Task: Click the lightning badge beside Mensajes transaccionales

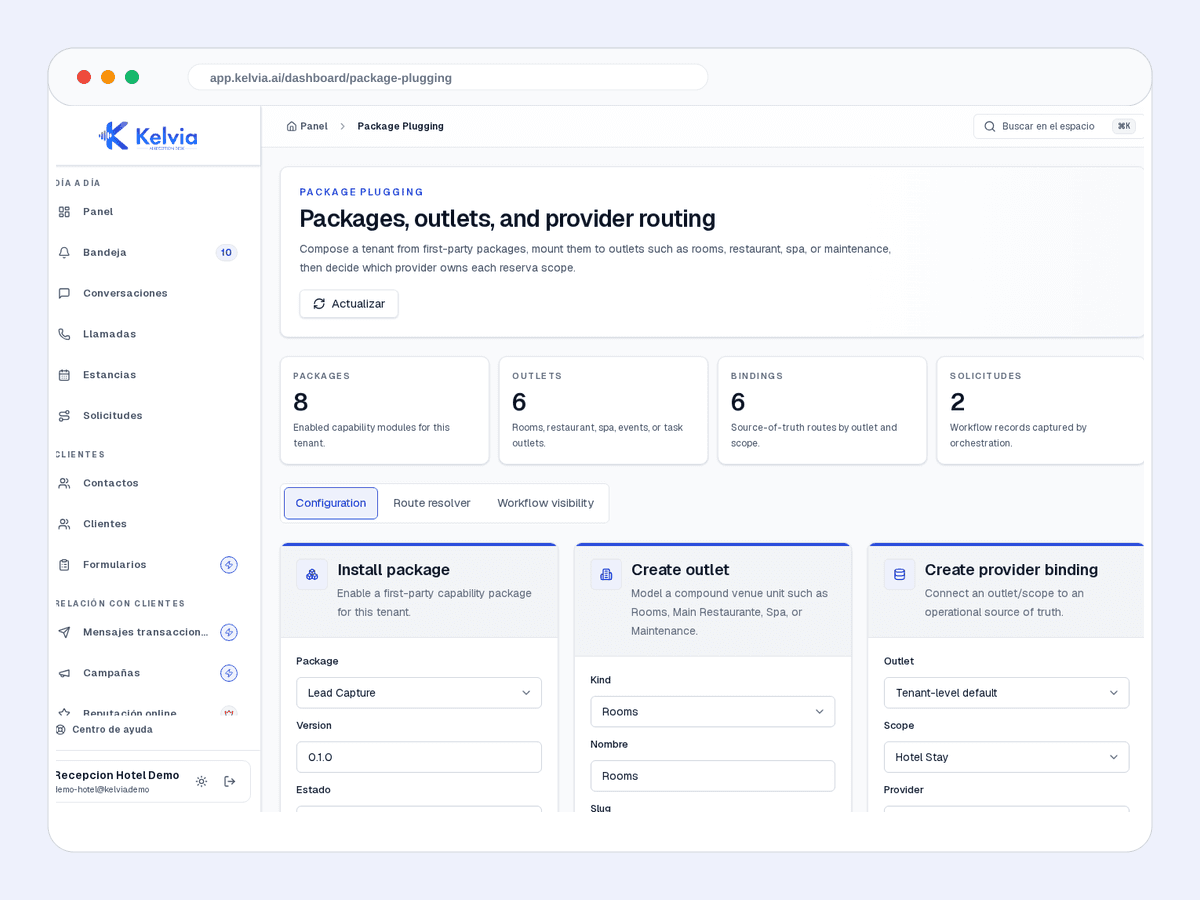Action: 229,633
